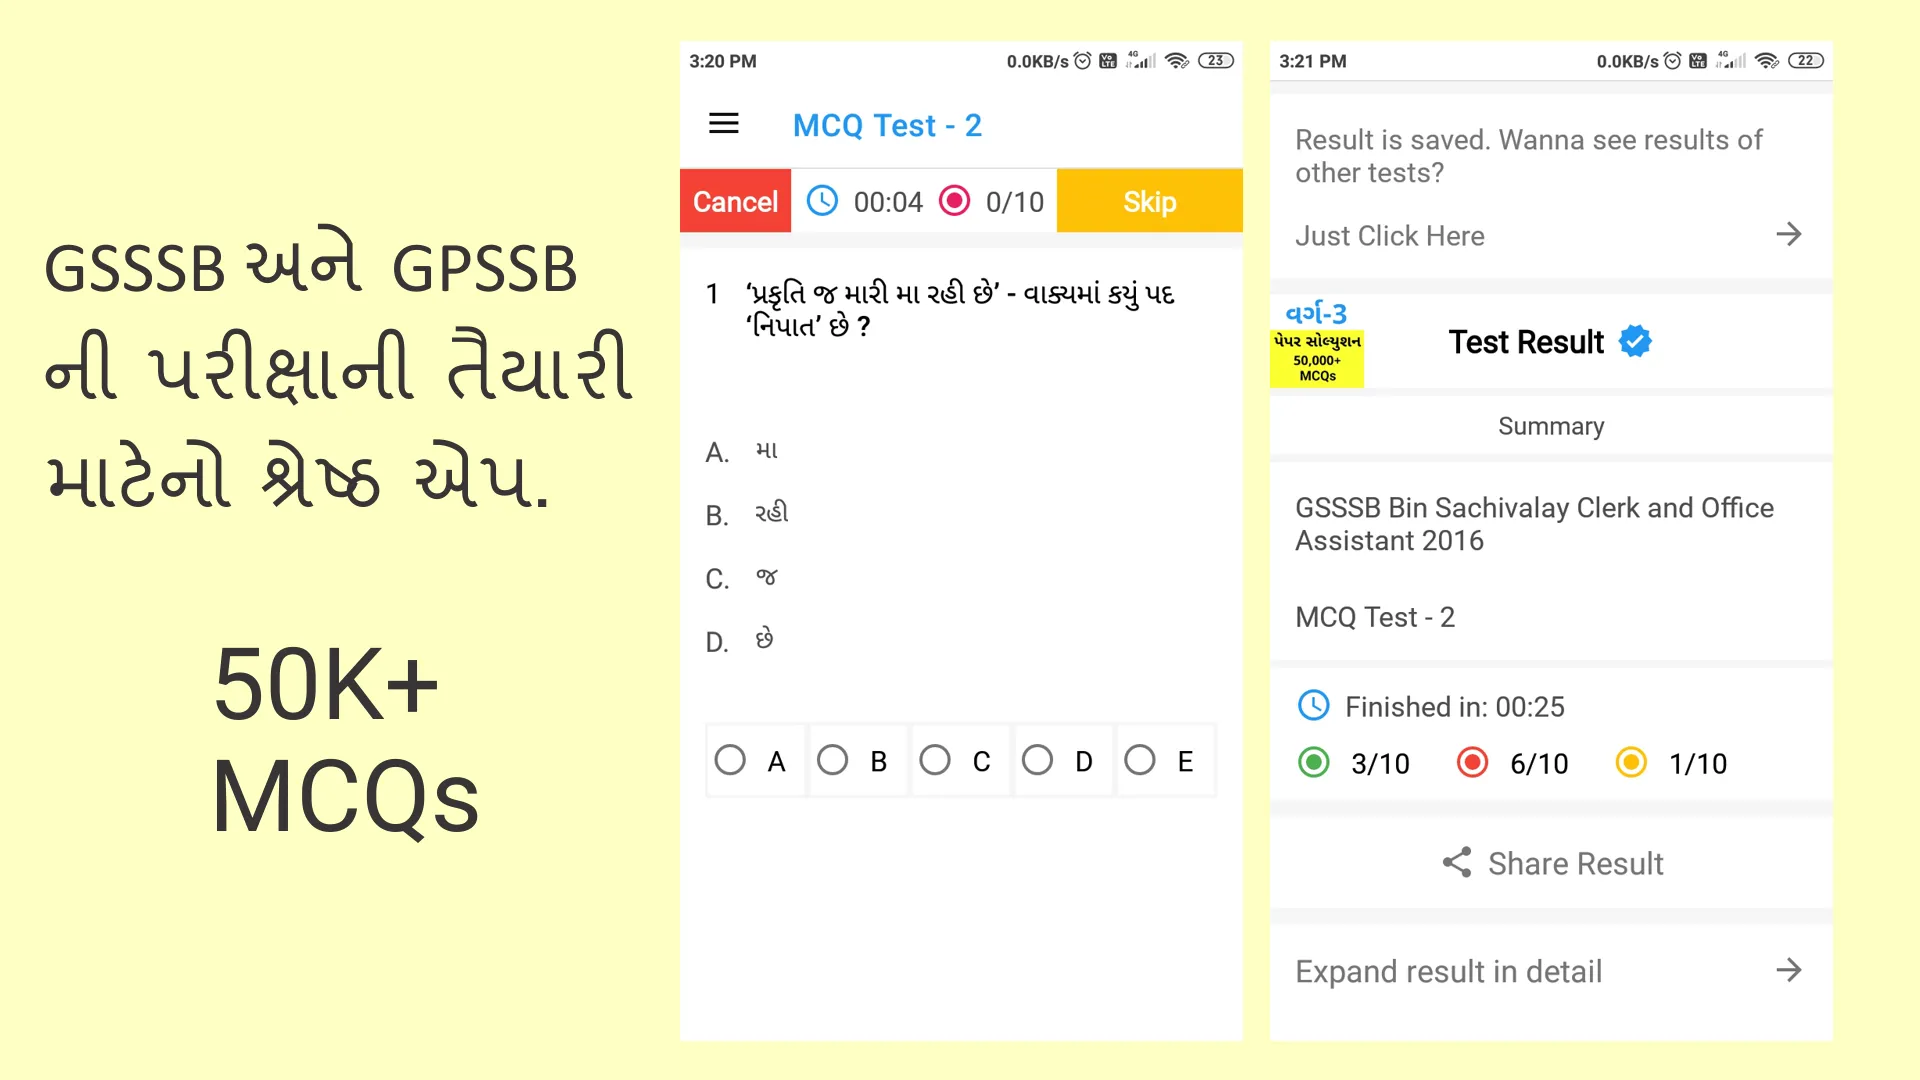Click the Share Result button
Screen dimensions: 1920x1080
click(1551, 862)
